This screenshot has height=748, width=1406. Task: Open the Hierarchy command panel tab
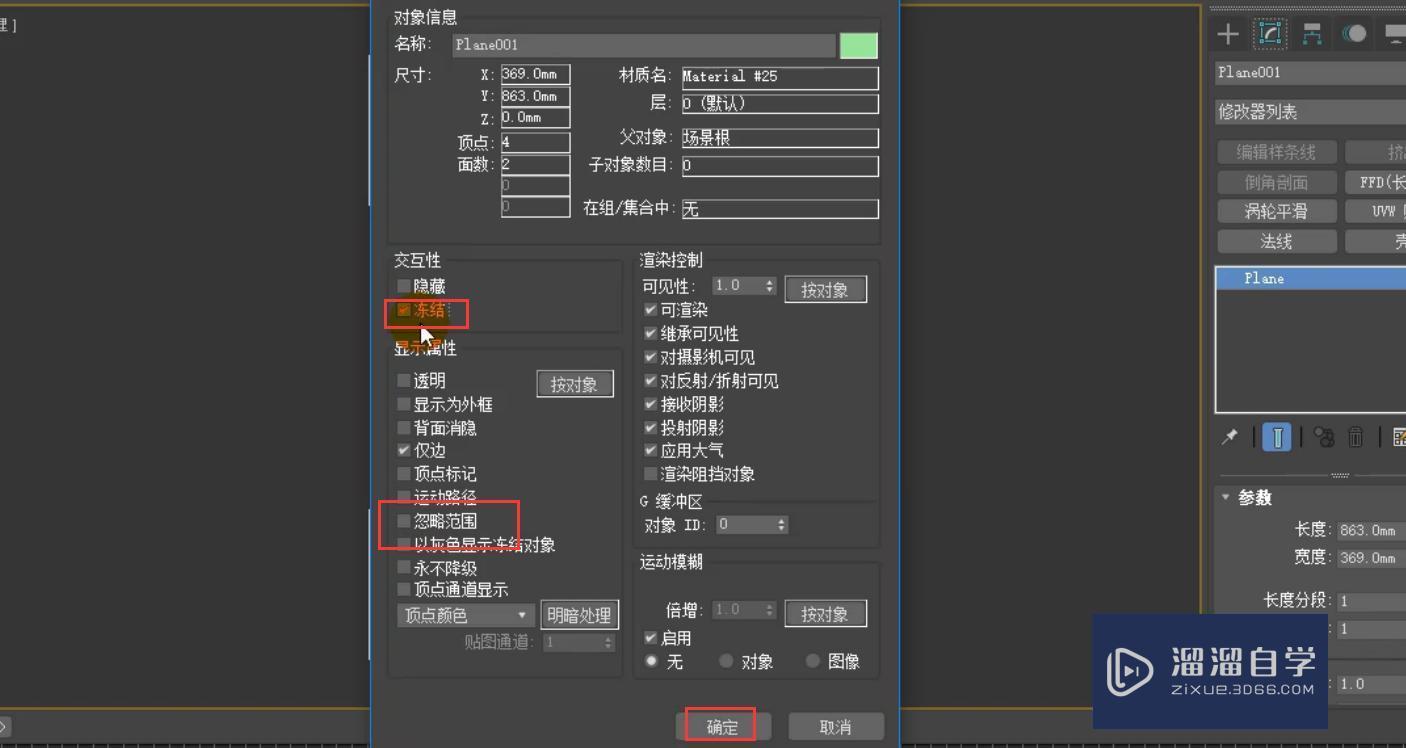click(x=1312, y=33)
